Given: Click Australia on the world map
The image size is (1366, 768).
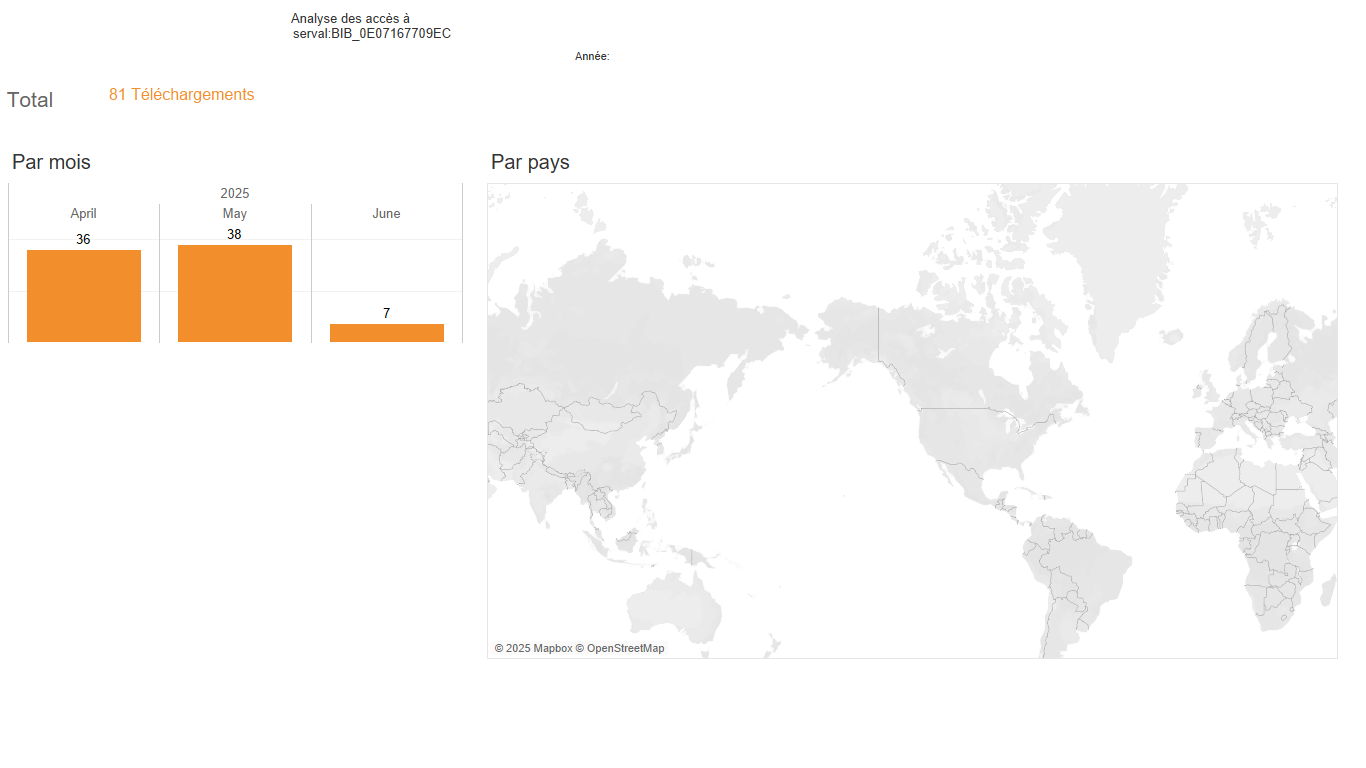Looking at the screenshot, I should coord(673,608).
